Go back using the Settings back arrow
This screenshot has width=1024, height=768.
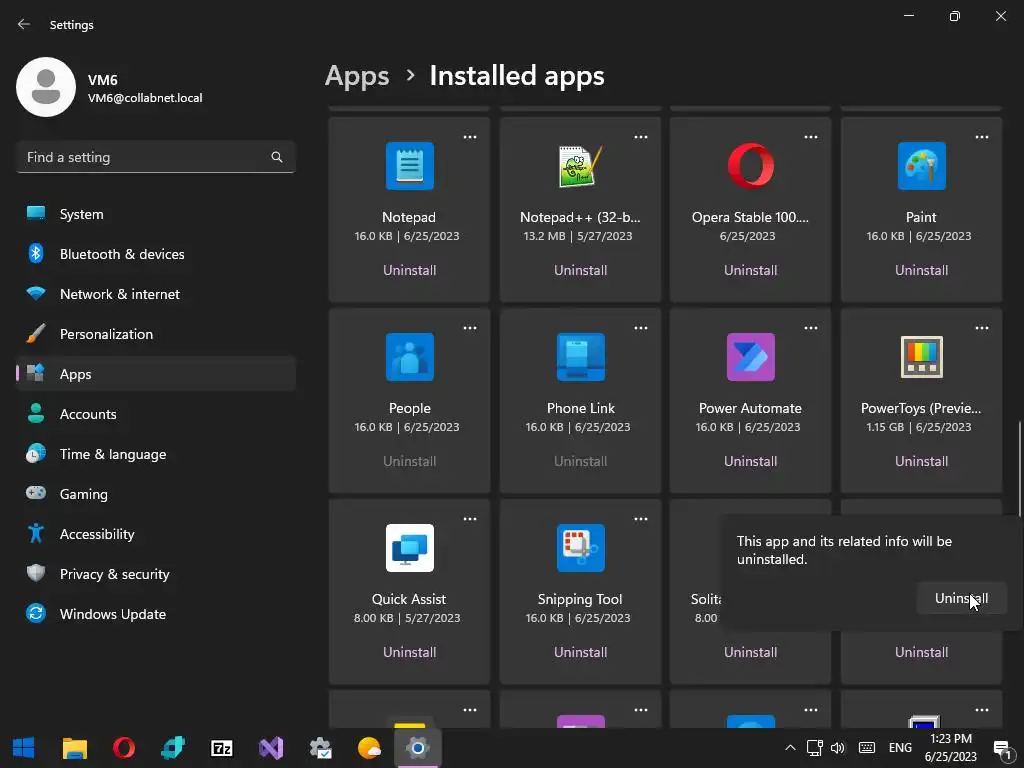coord(24,24)
